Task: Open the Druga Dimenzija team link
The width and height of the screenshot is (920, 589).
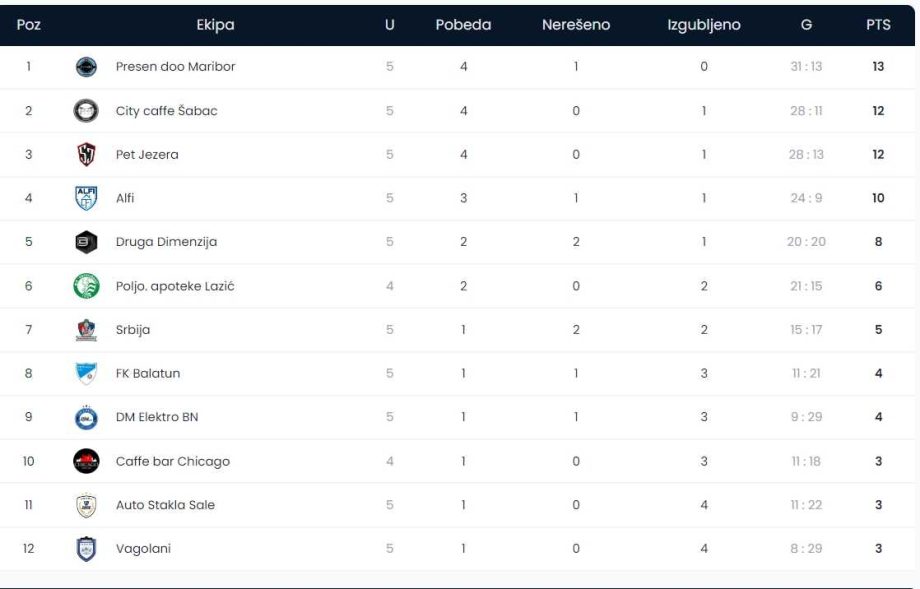Action: [x=166, y=242]
